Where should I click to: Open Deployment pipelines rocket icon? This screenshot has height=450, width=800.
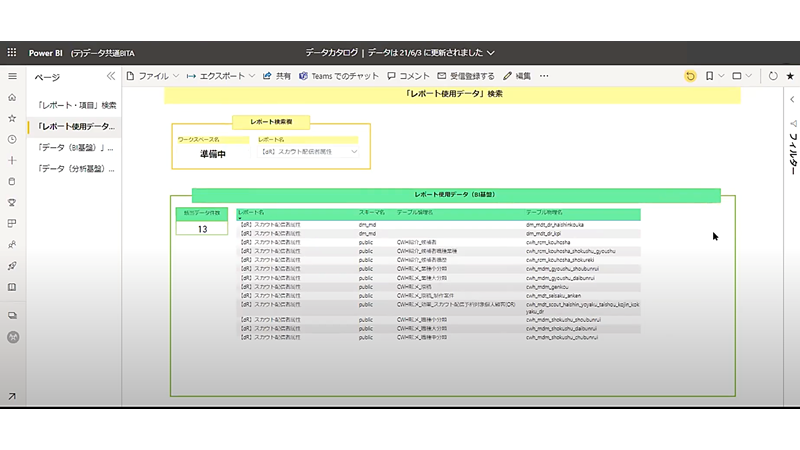(12, 266)
